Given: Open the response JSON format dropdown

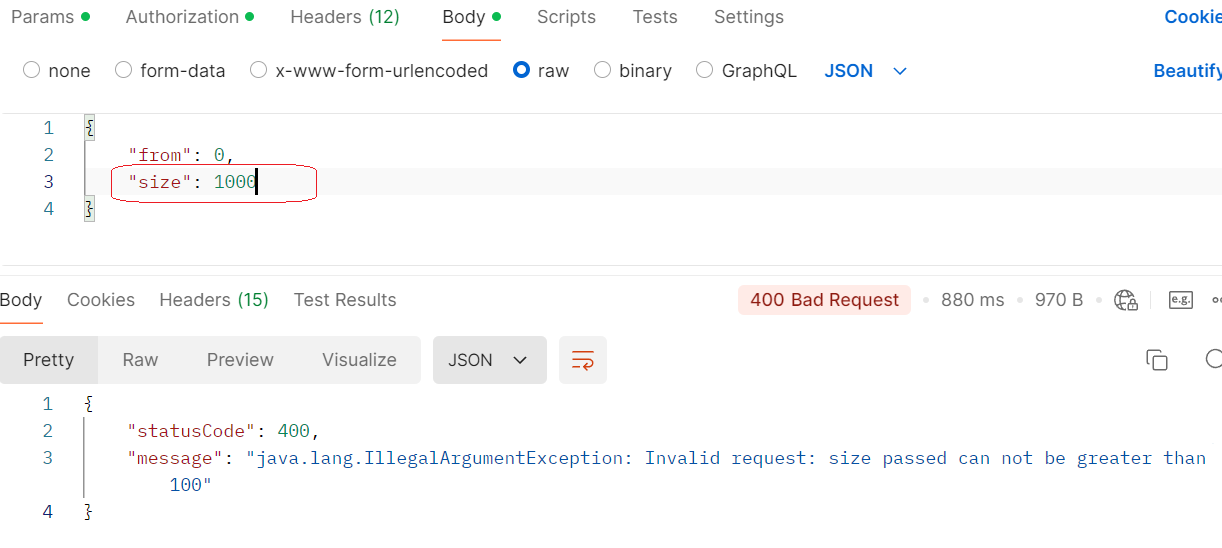Looking at the screenshot, I should pyautogui.click(x=490, y=360).
